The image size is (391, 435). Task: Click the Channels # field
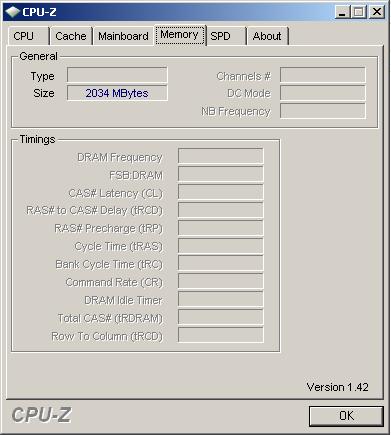(323, 75)
